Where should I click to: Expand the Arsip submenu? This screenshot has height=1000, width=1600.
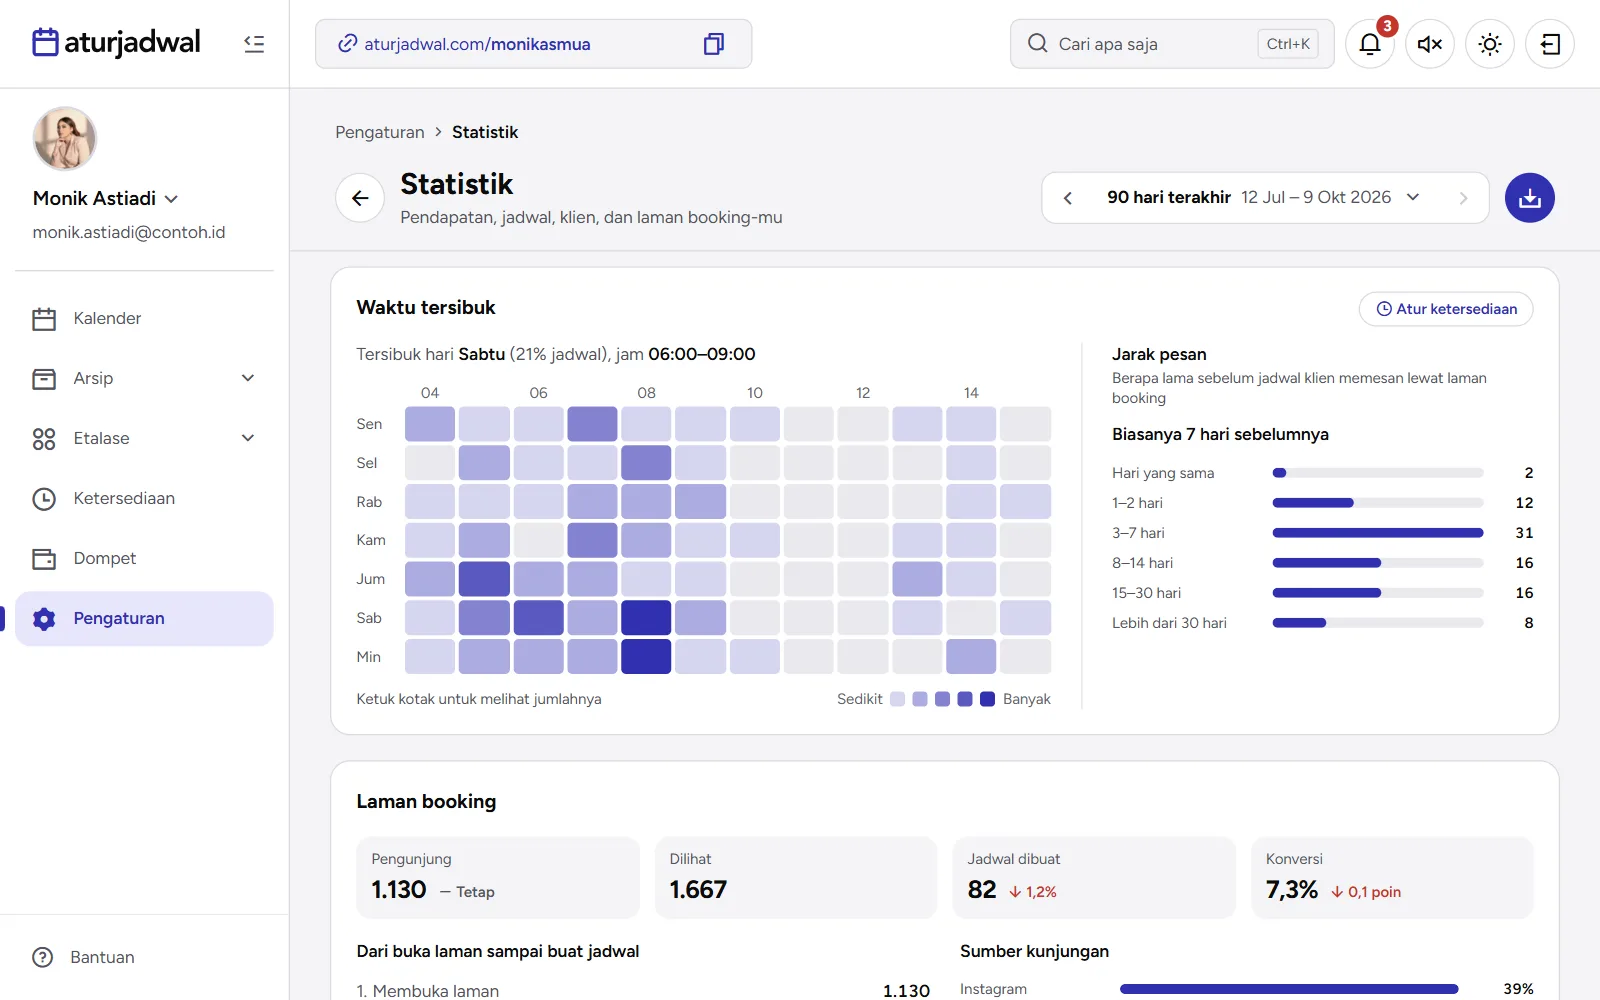pos(248,378)
